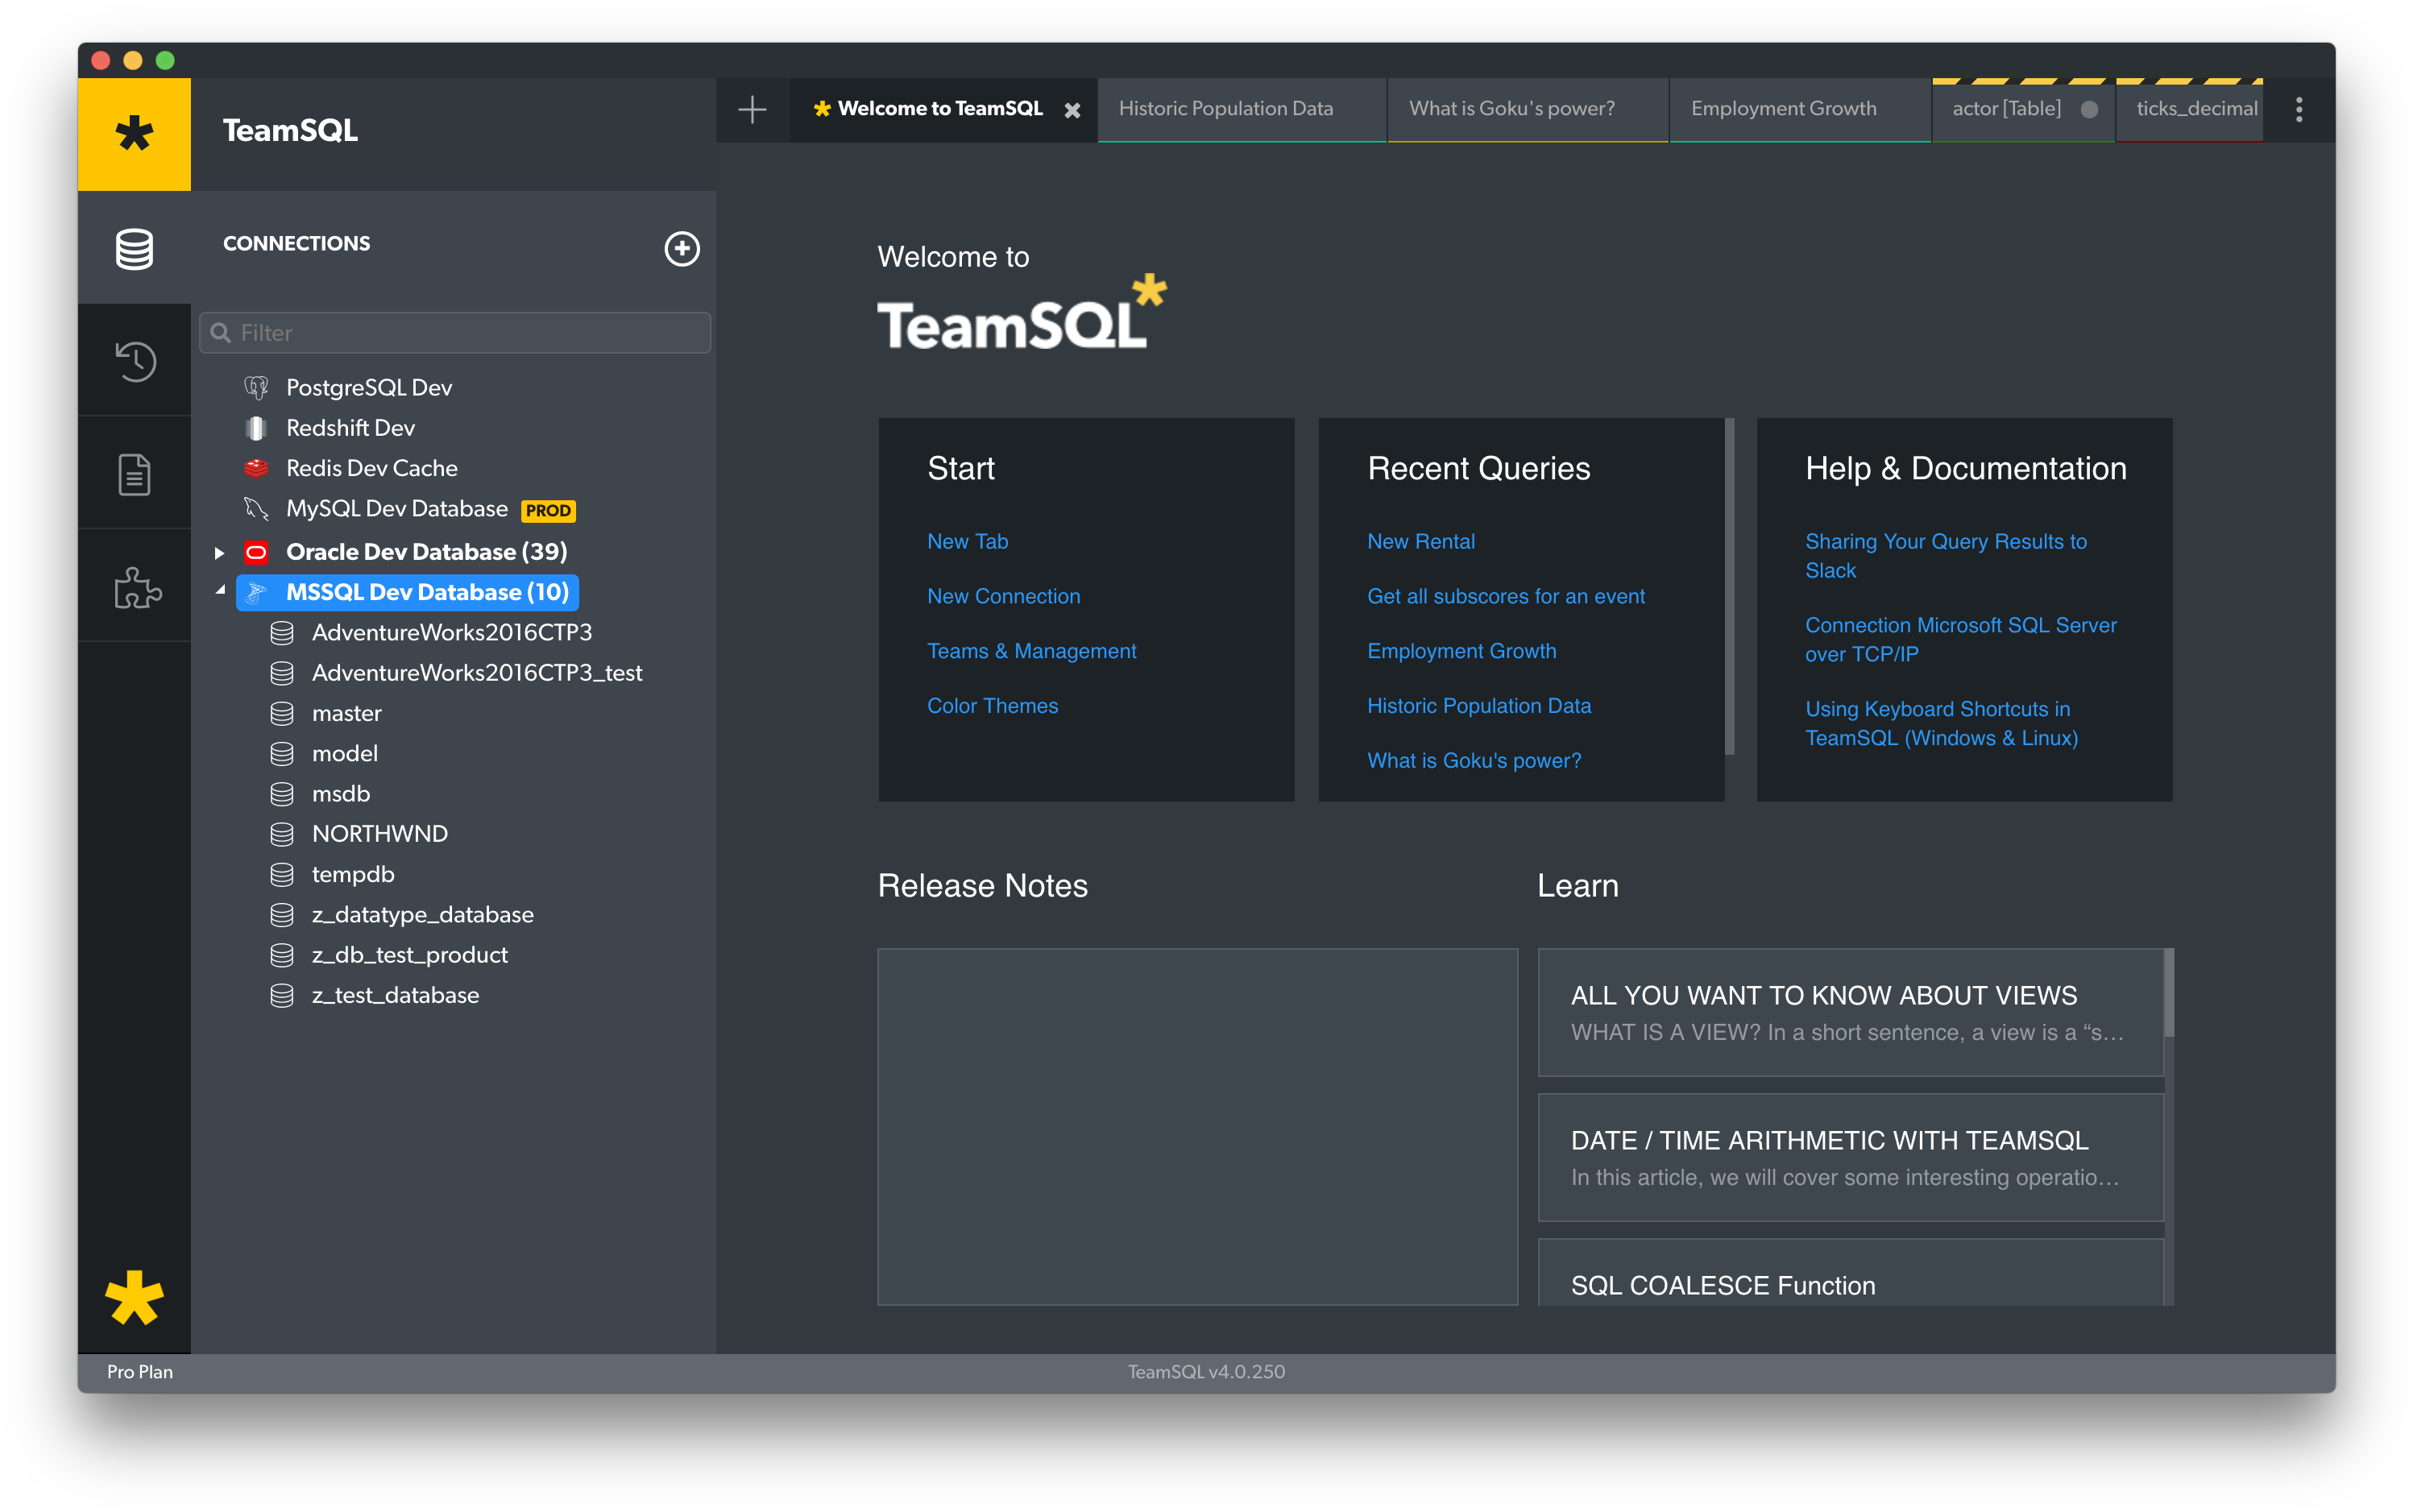The width and height of the screenshot is (2413, 1512).
Task: Click the database icon beside msdb
Action: point(282,794)
